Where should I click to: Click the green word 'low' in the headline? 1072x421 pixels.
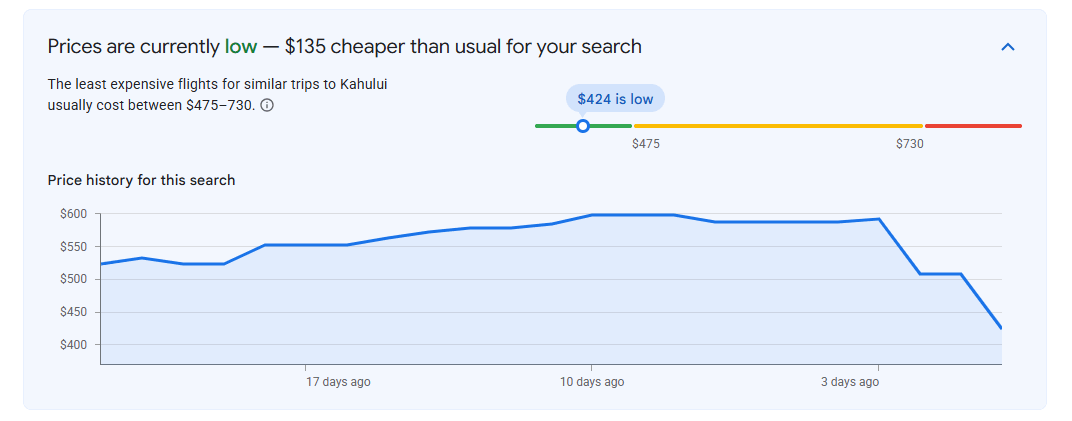(x=241, y=46)
